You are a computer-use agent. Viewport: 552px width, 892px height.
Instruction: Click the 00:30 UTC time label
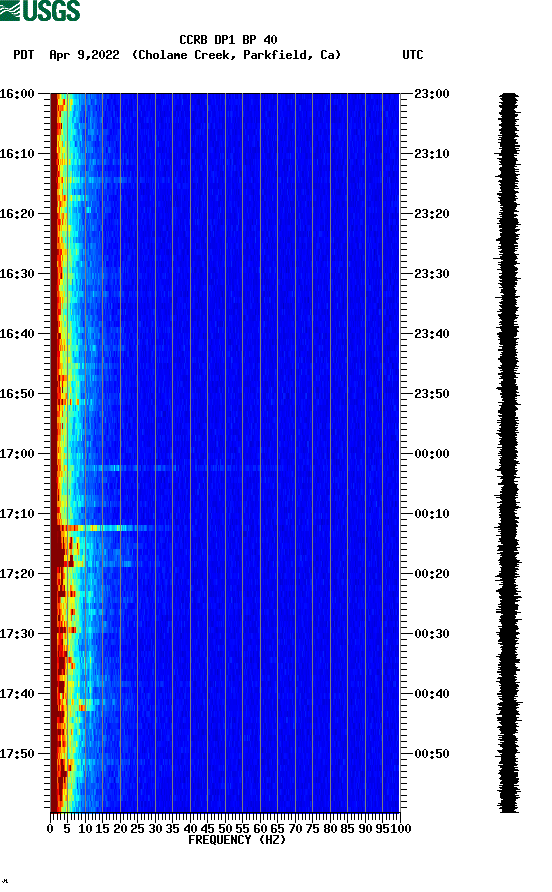point(432,634)
